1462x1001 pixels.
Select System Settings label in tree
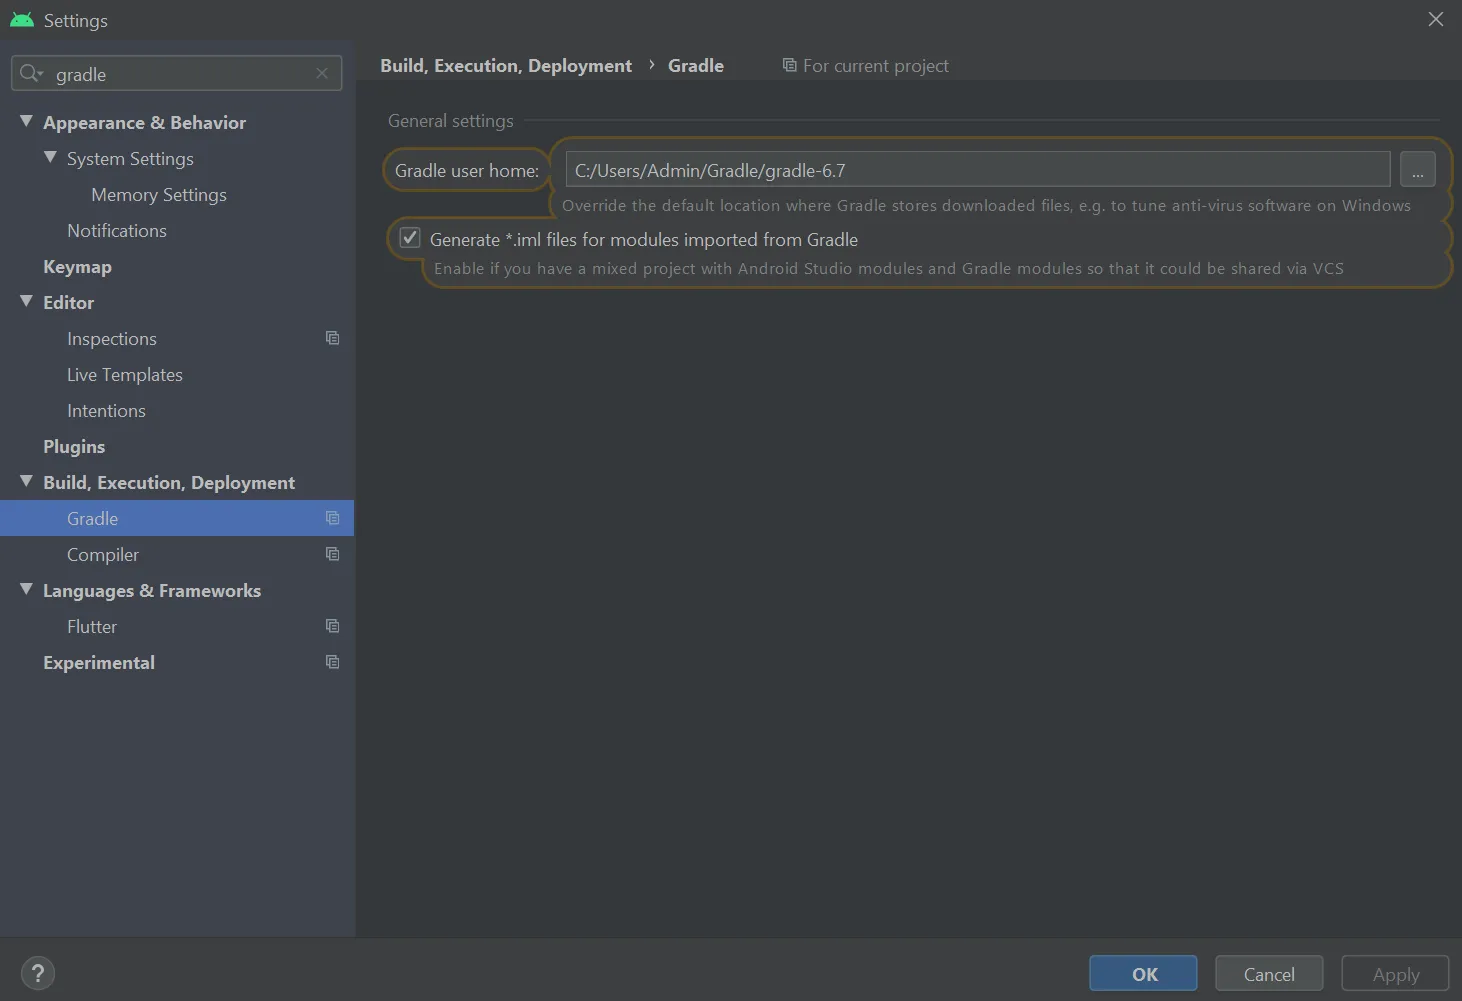[x=130, y=159]
